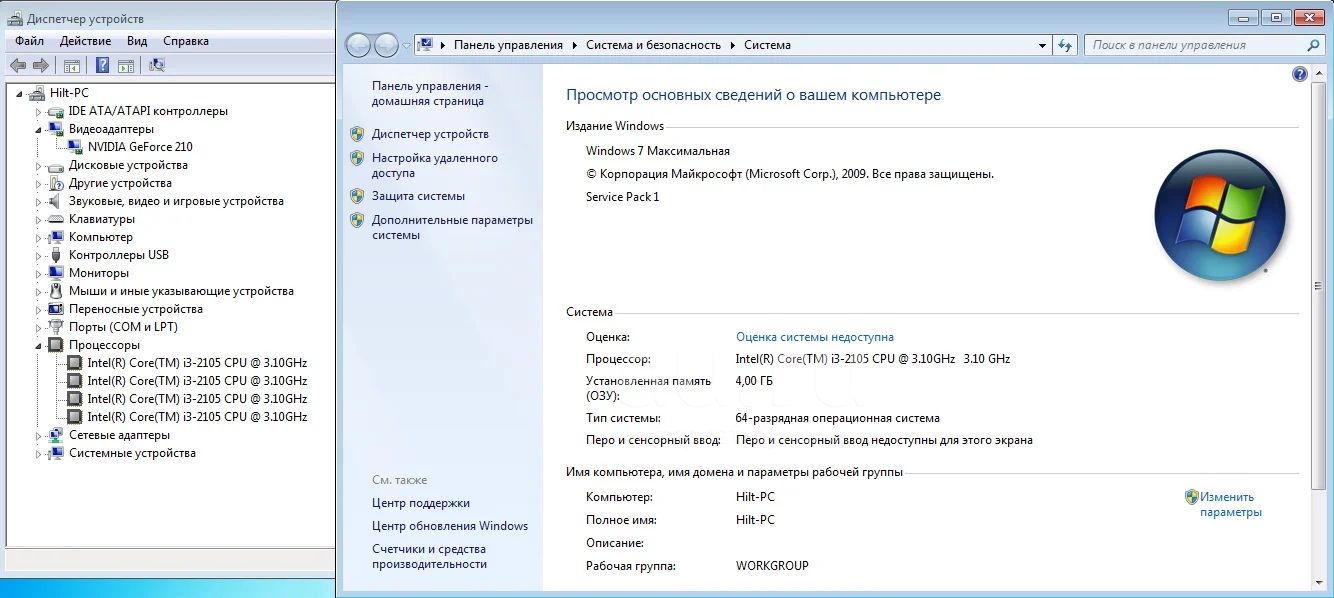Image resolution: width=1334 pixels, height=598 pixels.
Task: Expand the Системные устройства node
Action: [x=39, y=453]
